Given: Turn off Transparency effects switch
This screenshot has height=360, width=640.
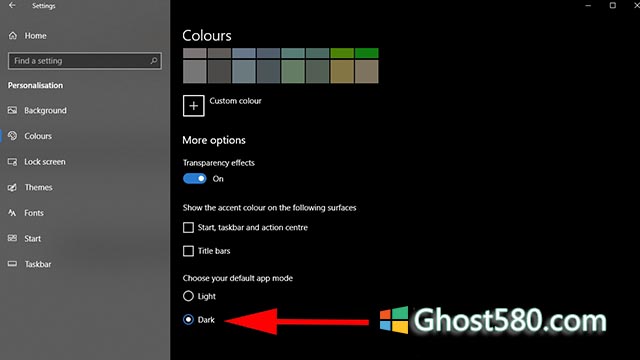Looking at the screenshot, I should coord(195,179).
